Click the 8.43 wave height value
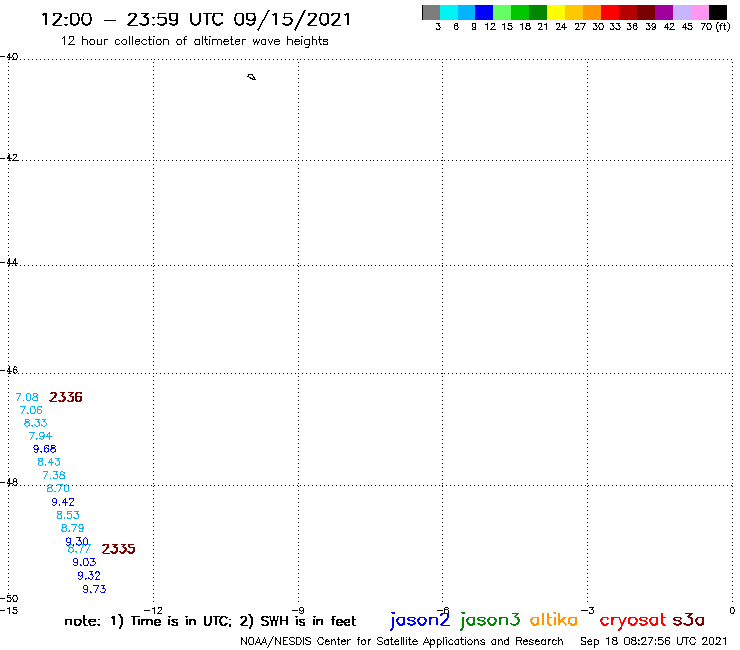This screenshot has height=650, width=740. point(49,462)
